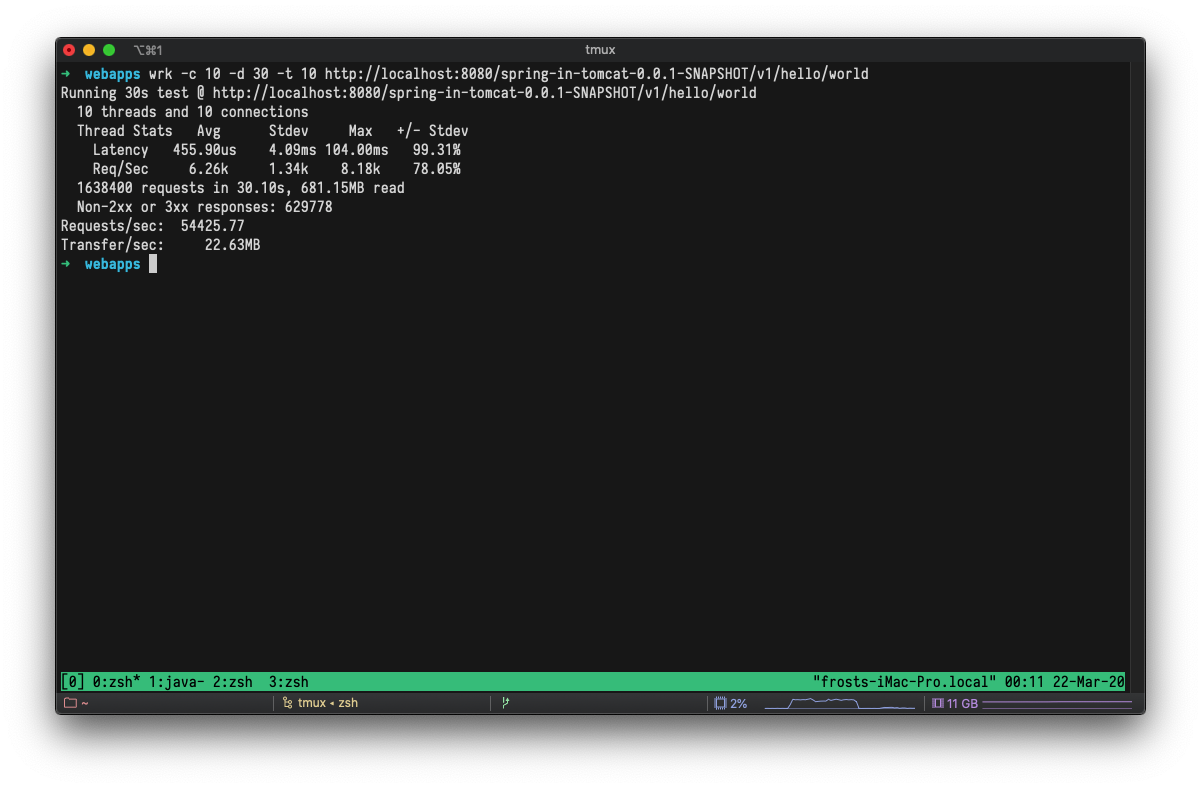Viewport: 1201px width, 788px height.
Task: Click the job tree icon beside 'tmux ◂ zsh'
Action: (287, 703)
